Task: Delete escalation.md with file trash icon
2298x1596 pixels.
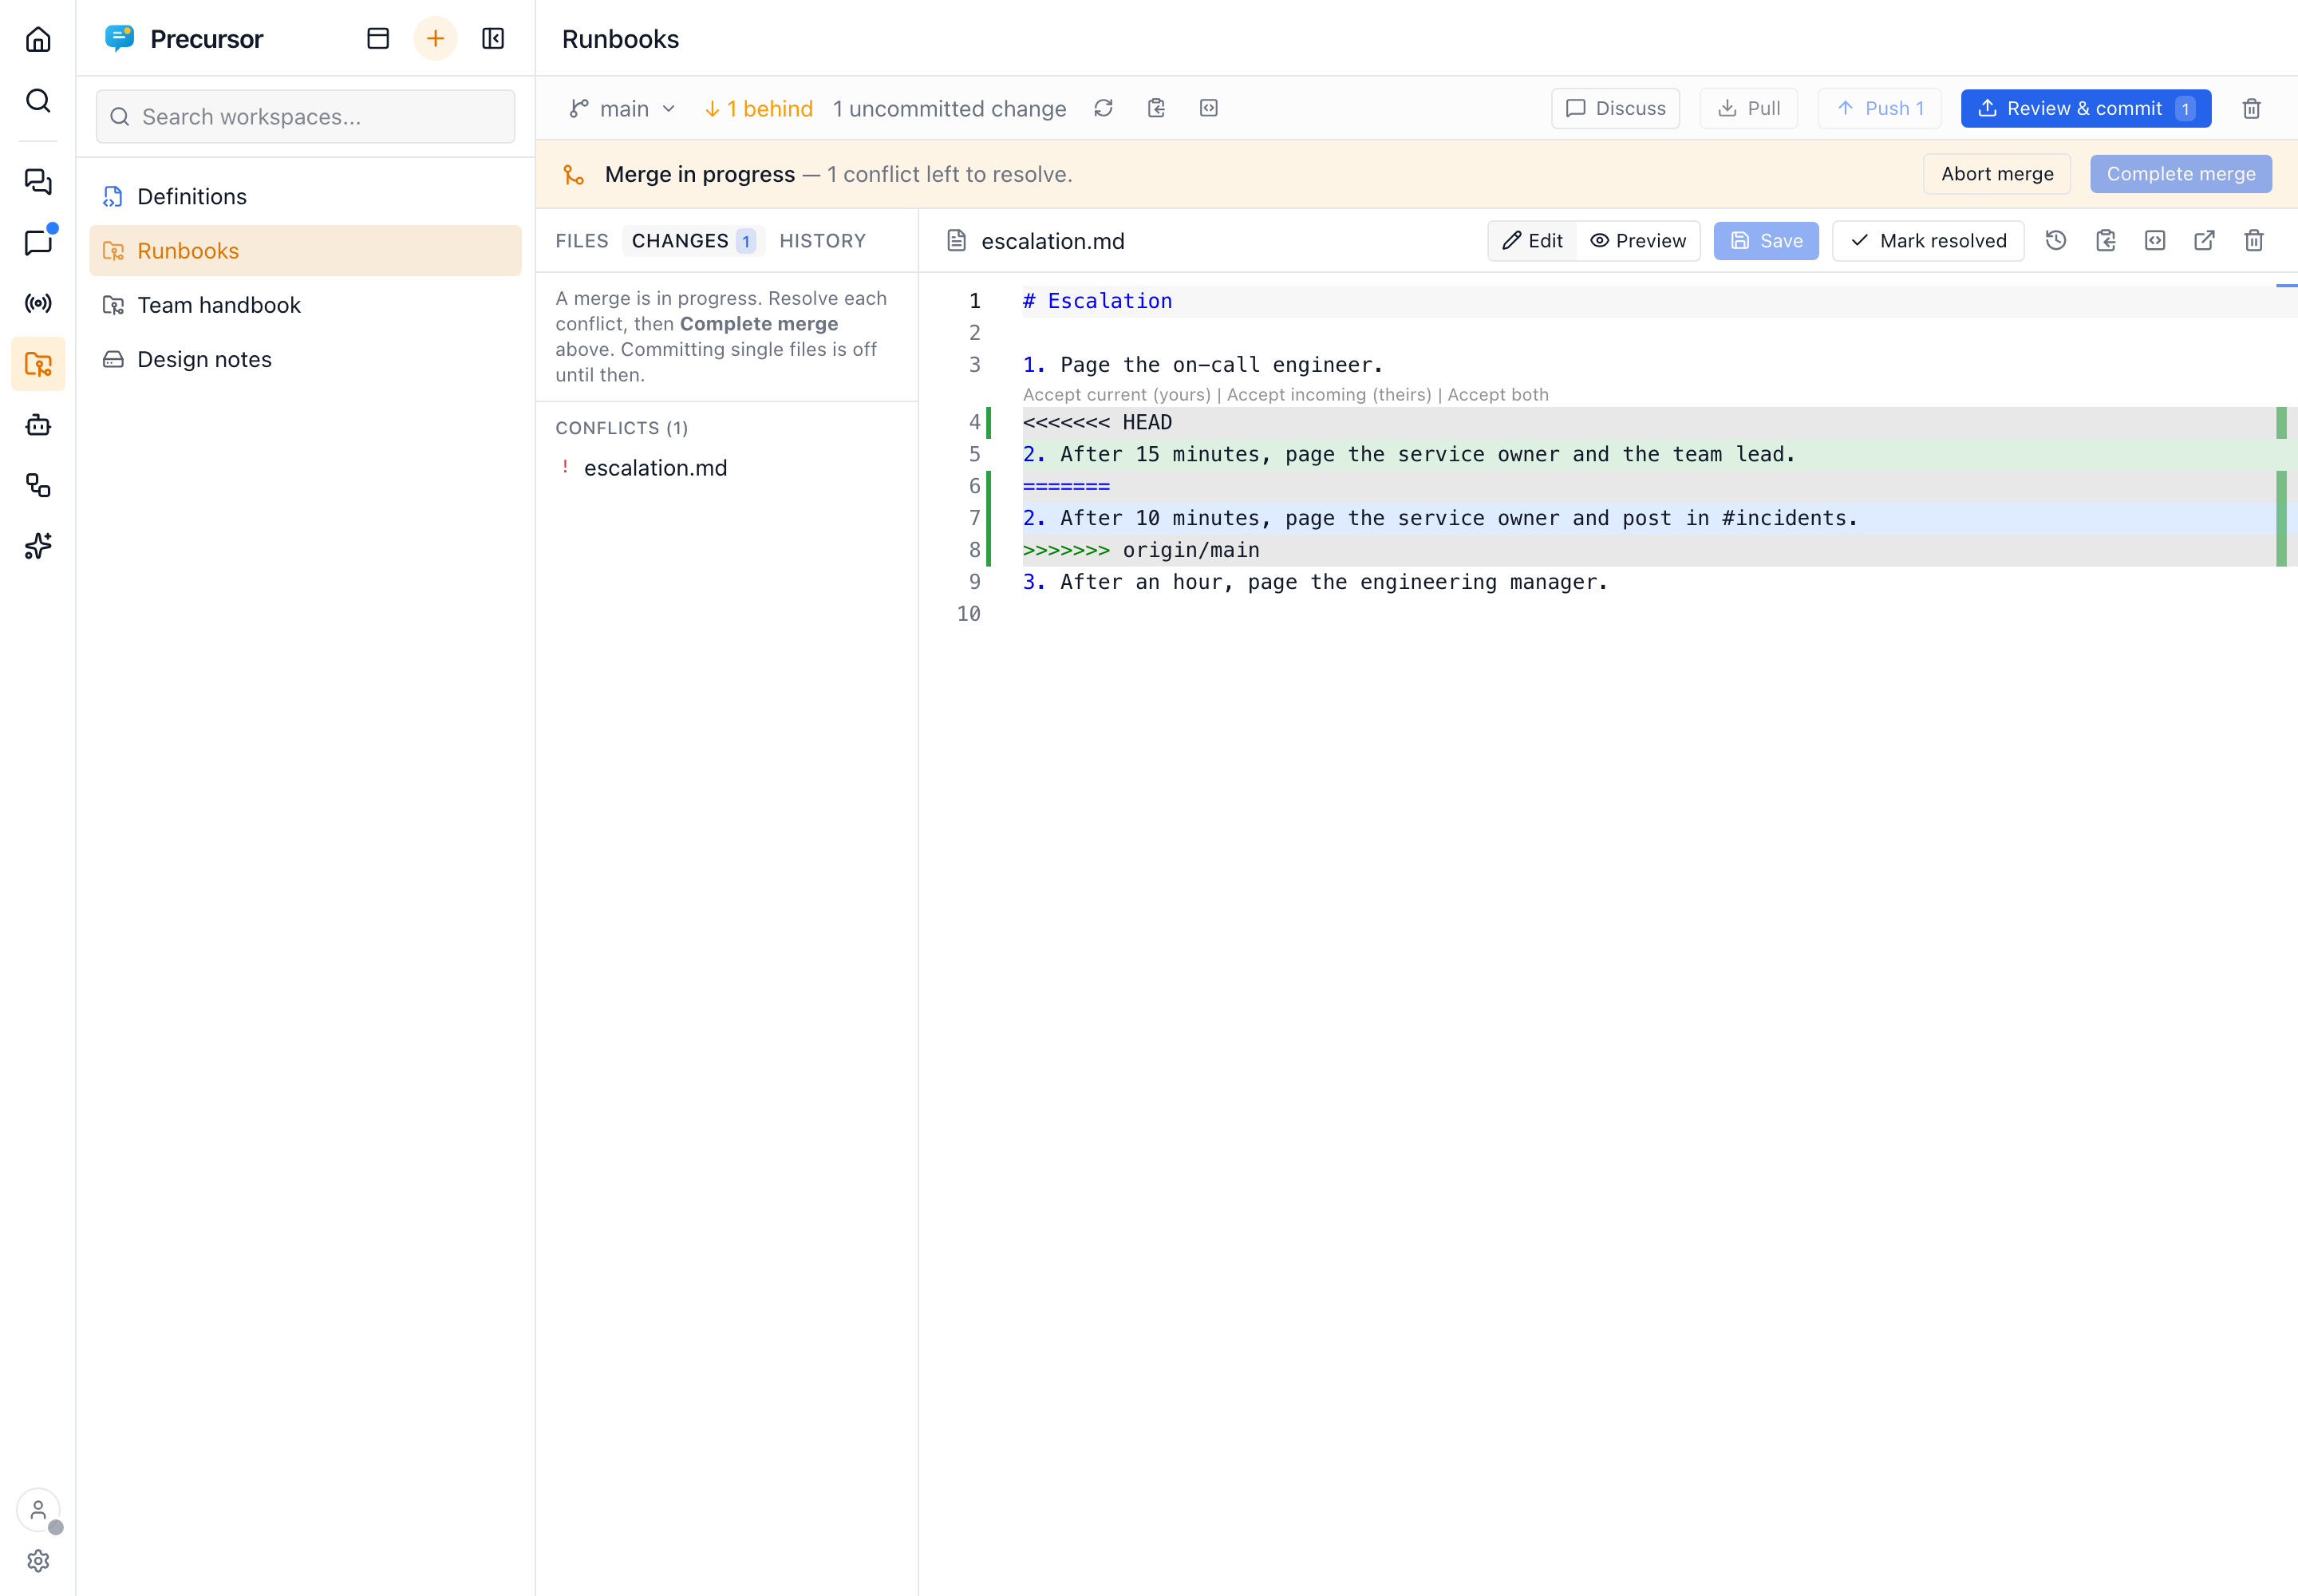Action: click(2253, 241)
